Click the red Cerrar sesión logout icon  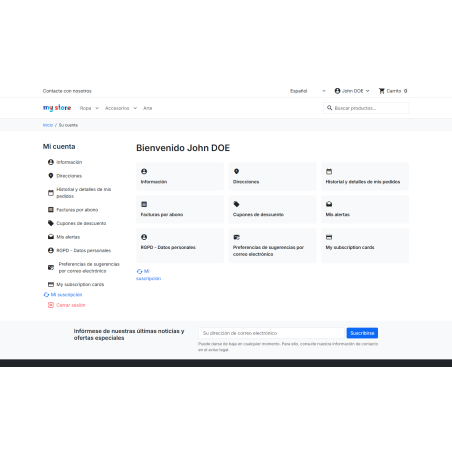point(51,305)
